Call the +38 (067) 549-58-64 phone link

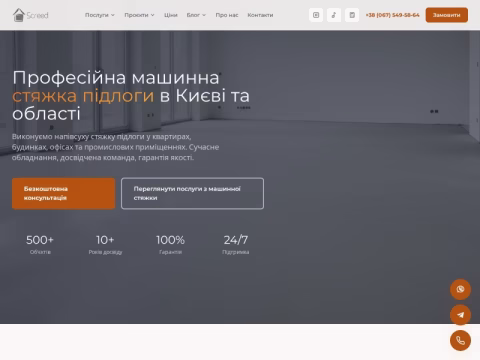392,15
